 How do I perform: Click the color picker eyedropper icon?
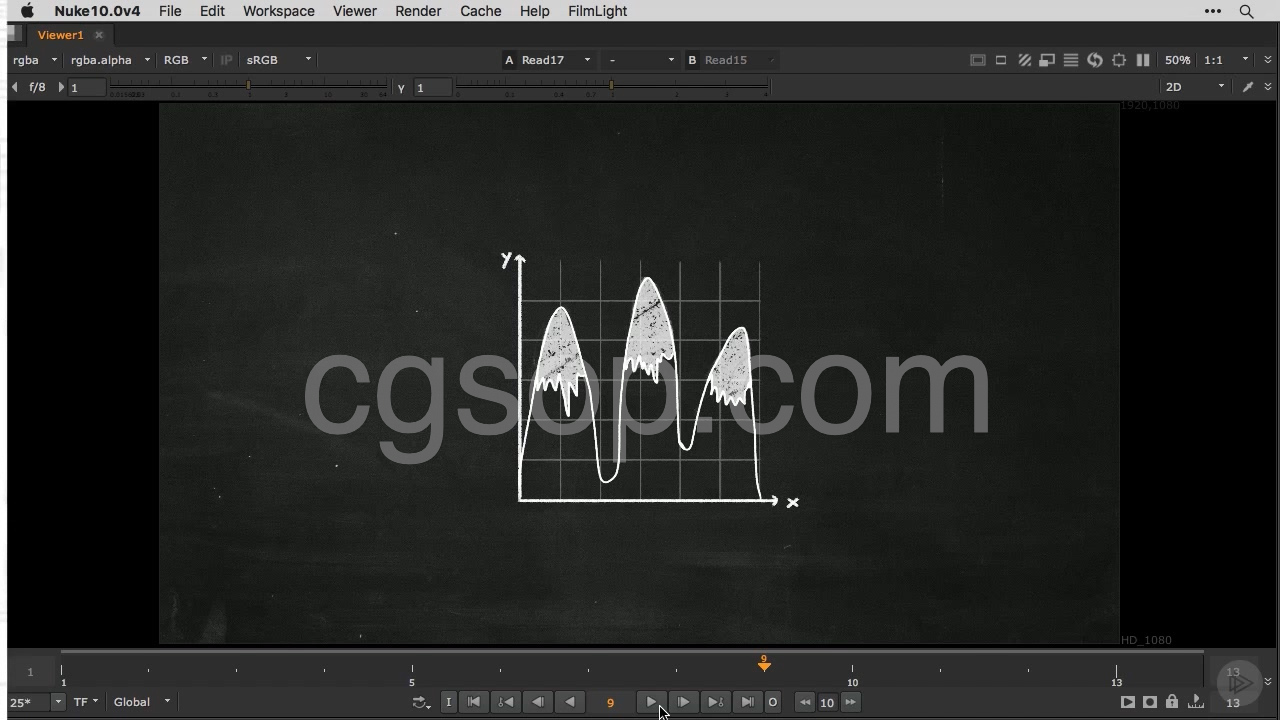(x=1248, y=87)
